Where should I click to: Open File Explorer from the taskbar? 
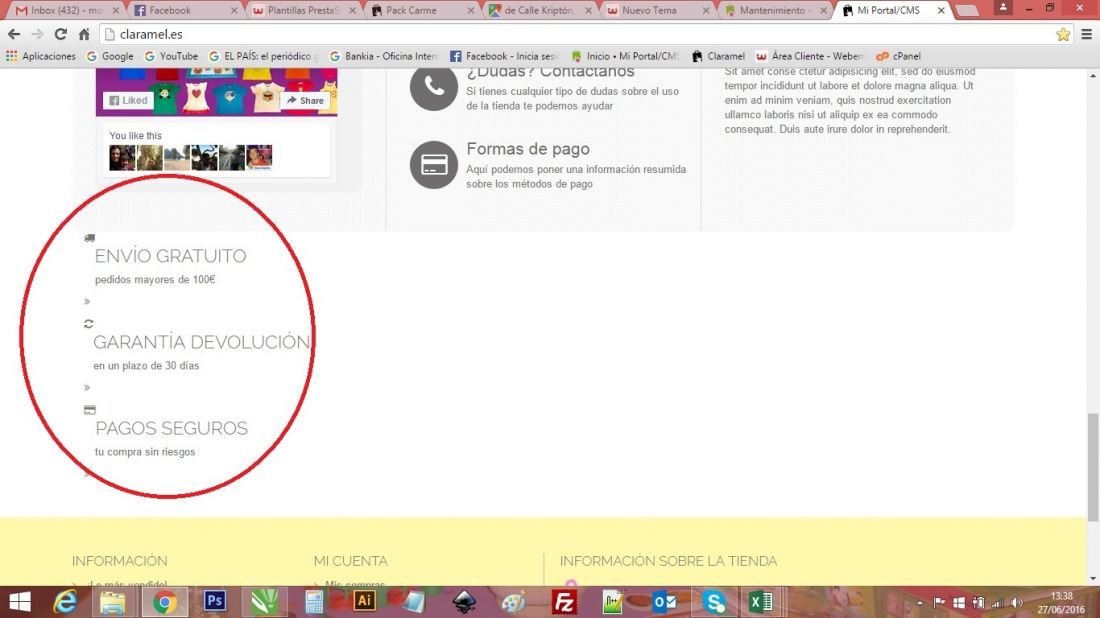click(112, 602)
